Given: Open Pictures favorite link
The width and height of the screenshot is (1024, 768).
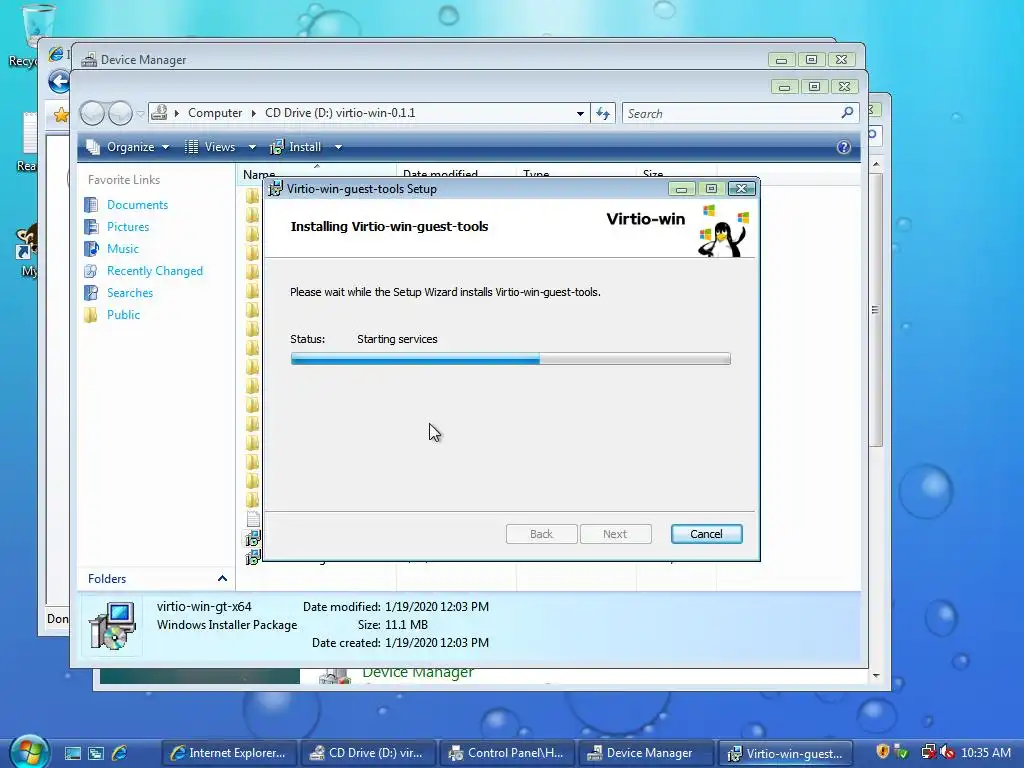Looking at the screenshot, I should point(128,227).
